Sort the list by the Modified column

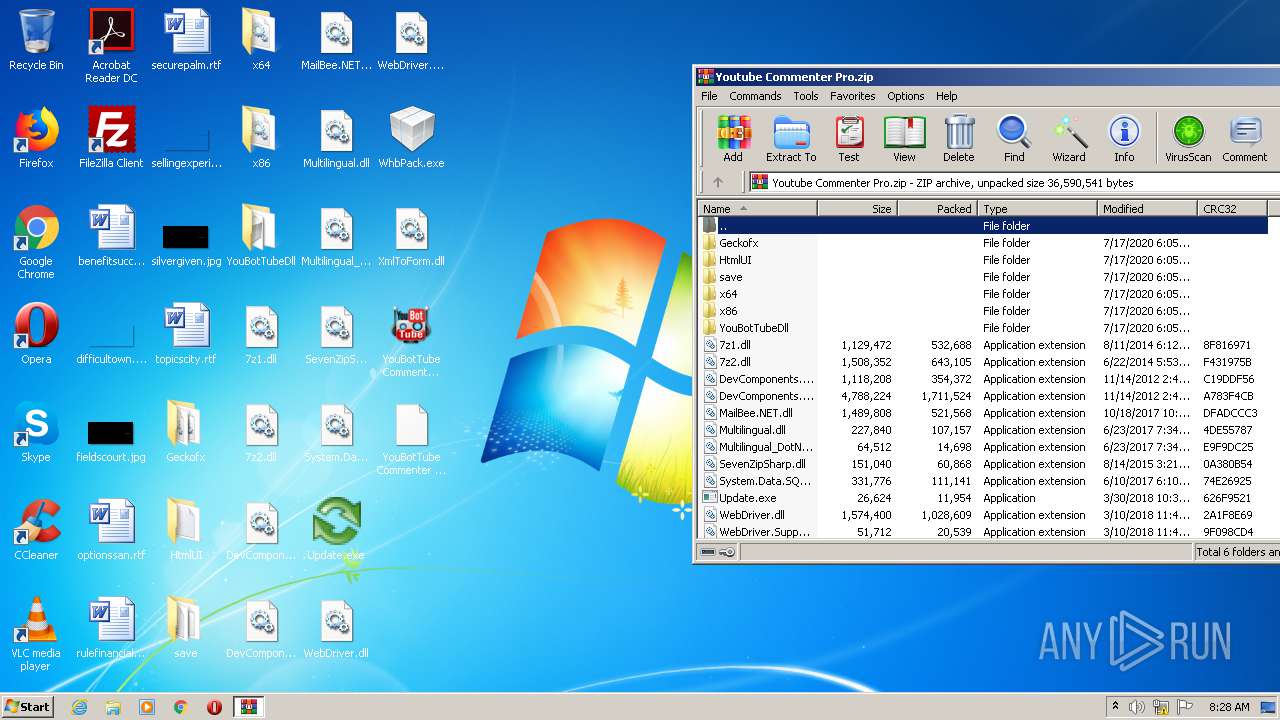tap(1147, 208)
